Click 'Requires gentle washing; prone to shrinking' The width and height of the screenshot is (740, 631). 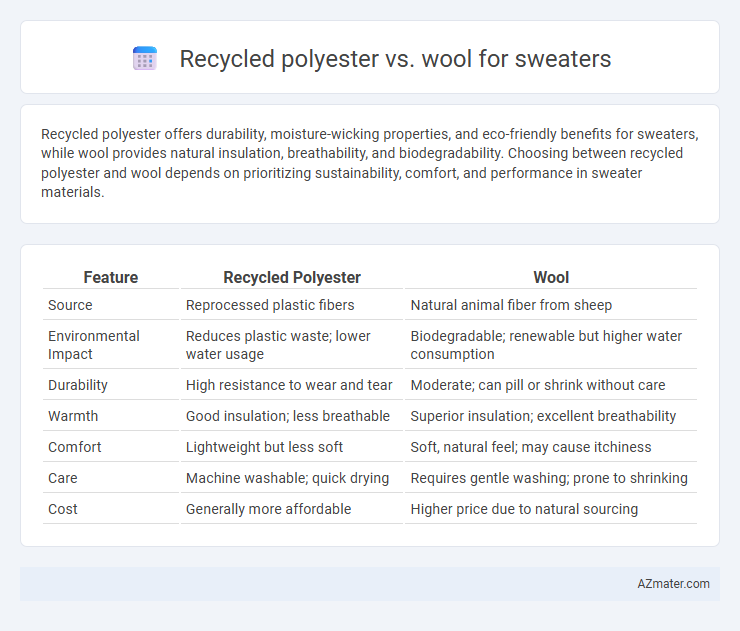pyautogui.click(x=549, y=478)
